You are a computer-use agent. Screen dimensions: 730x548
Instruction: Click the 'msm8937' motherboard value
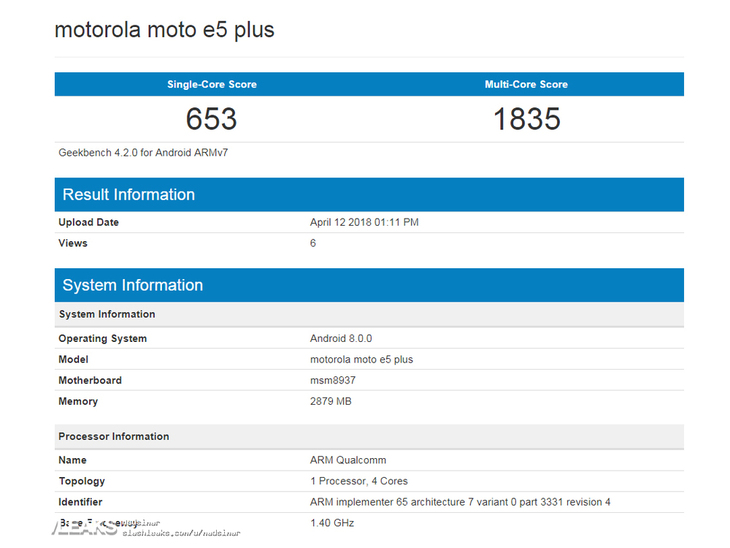(332, 380)
